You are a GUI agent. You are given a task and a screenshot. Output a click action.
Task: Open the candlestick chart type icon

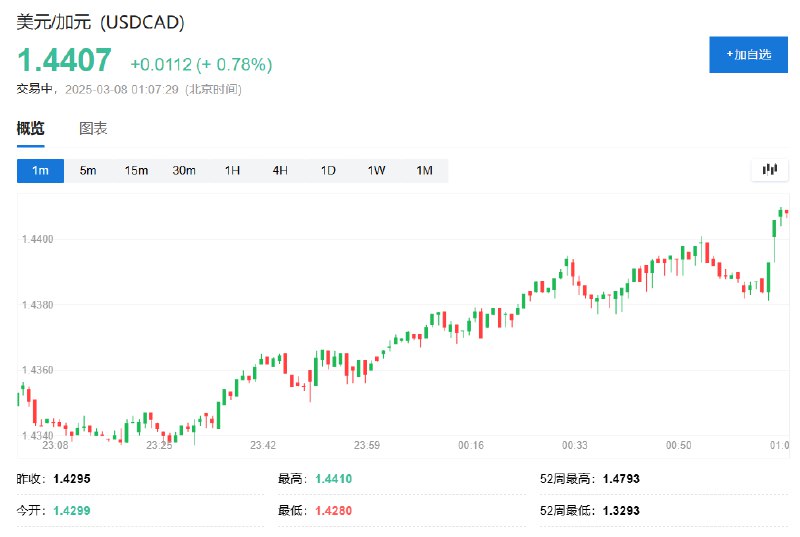pyautogui.click(x=769, y=170)
